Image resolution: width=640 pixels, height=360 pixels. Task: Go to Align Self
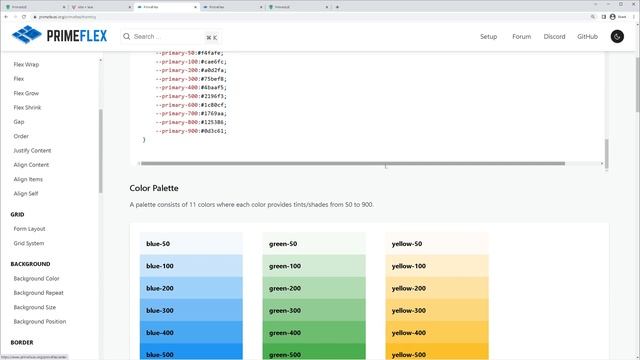point(26,193)
